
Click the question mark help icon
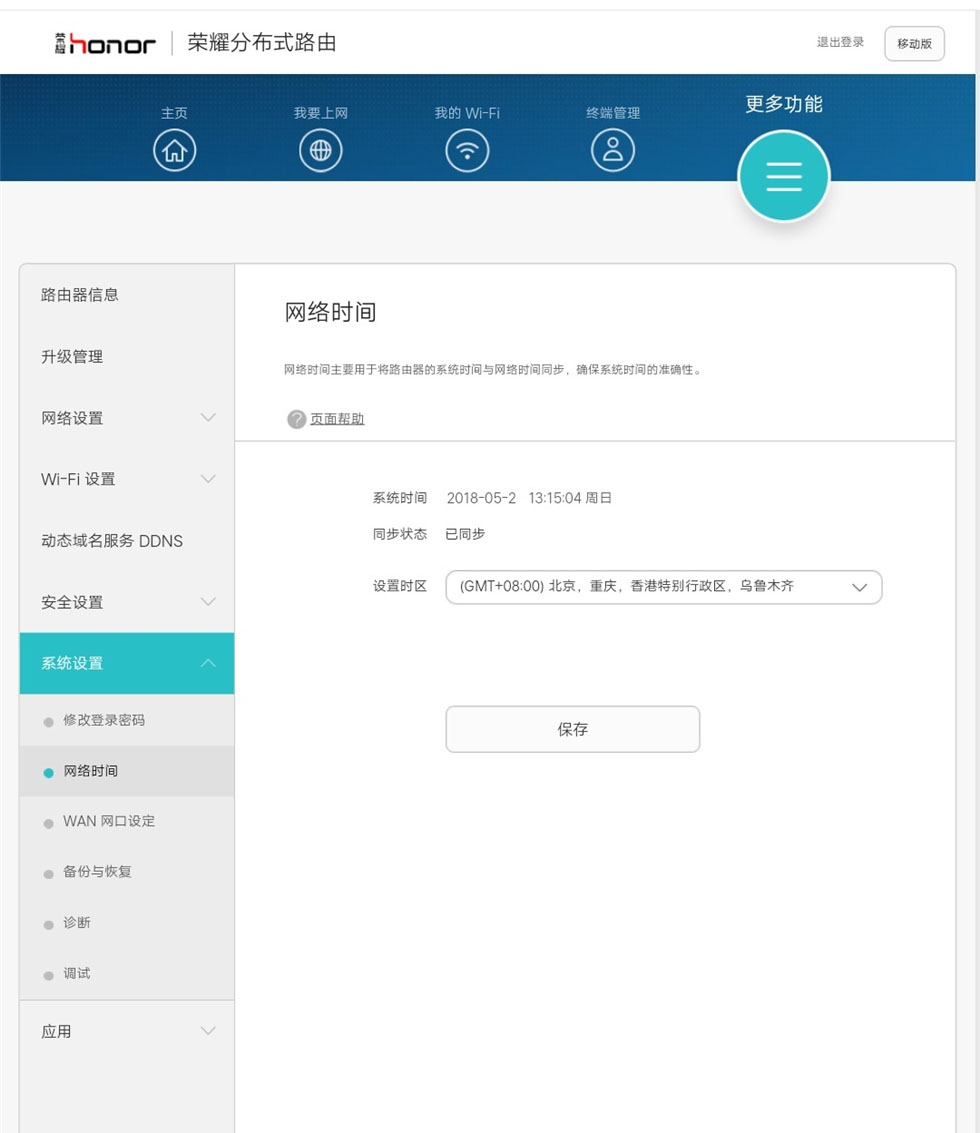(x=296, y=419)
